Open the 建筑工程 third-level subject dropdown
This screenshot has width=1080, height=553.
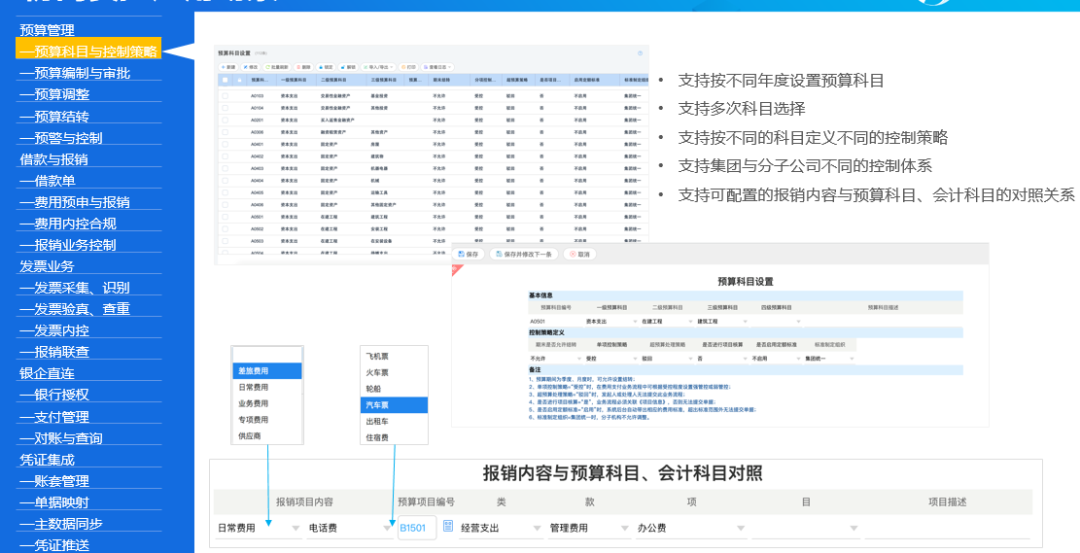723,322
